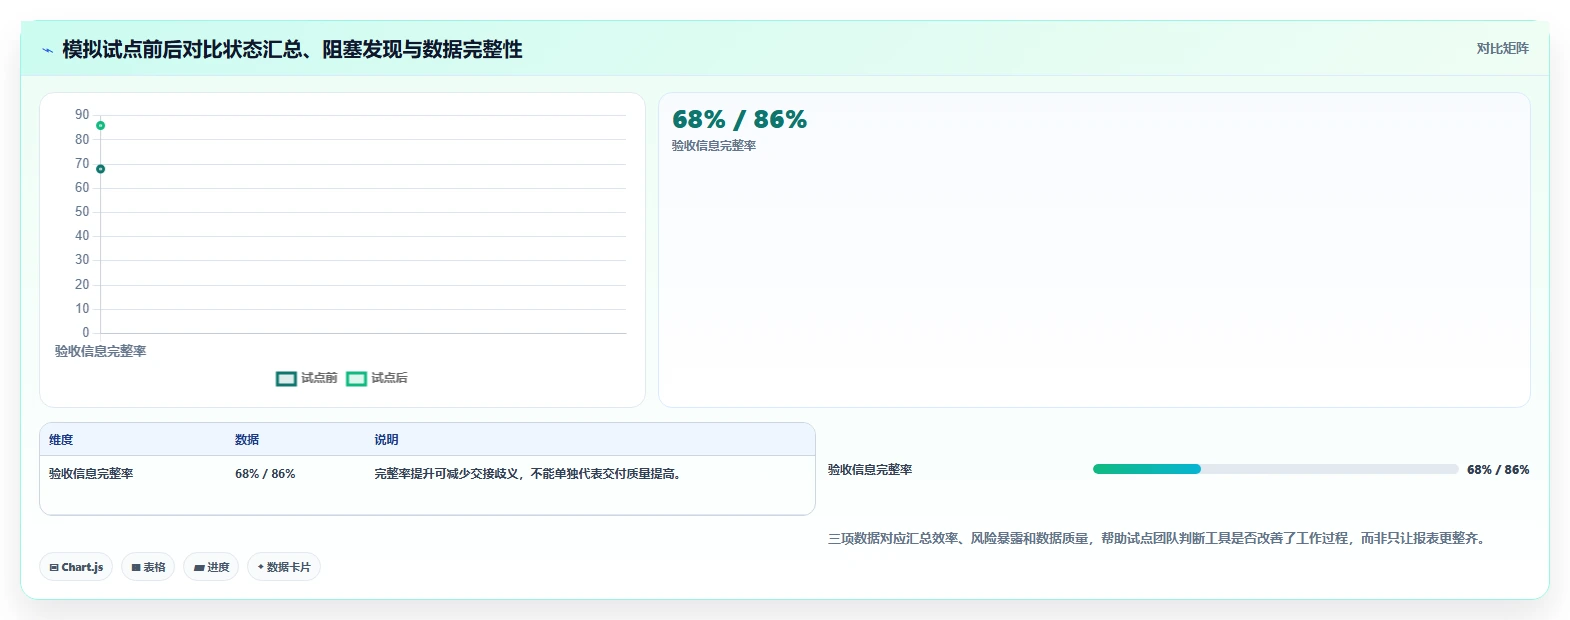The height and width of the screenshot is (620, 1570).
Task: Click the 验收信息完整率 progress bar
Action: [x=1275, y=469]
